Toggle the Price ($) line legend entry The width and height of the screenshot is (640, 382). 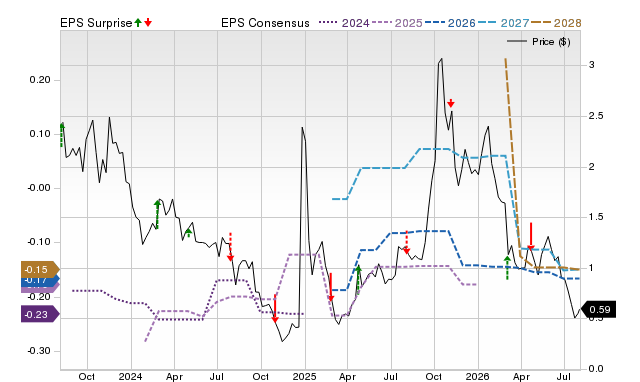(x=538, y=42)
